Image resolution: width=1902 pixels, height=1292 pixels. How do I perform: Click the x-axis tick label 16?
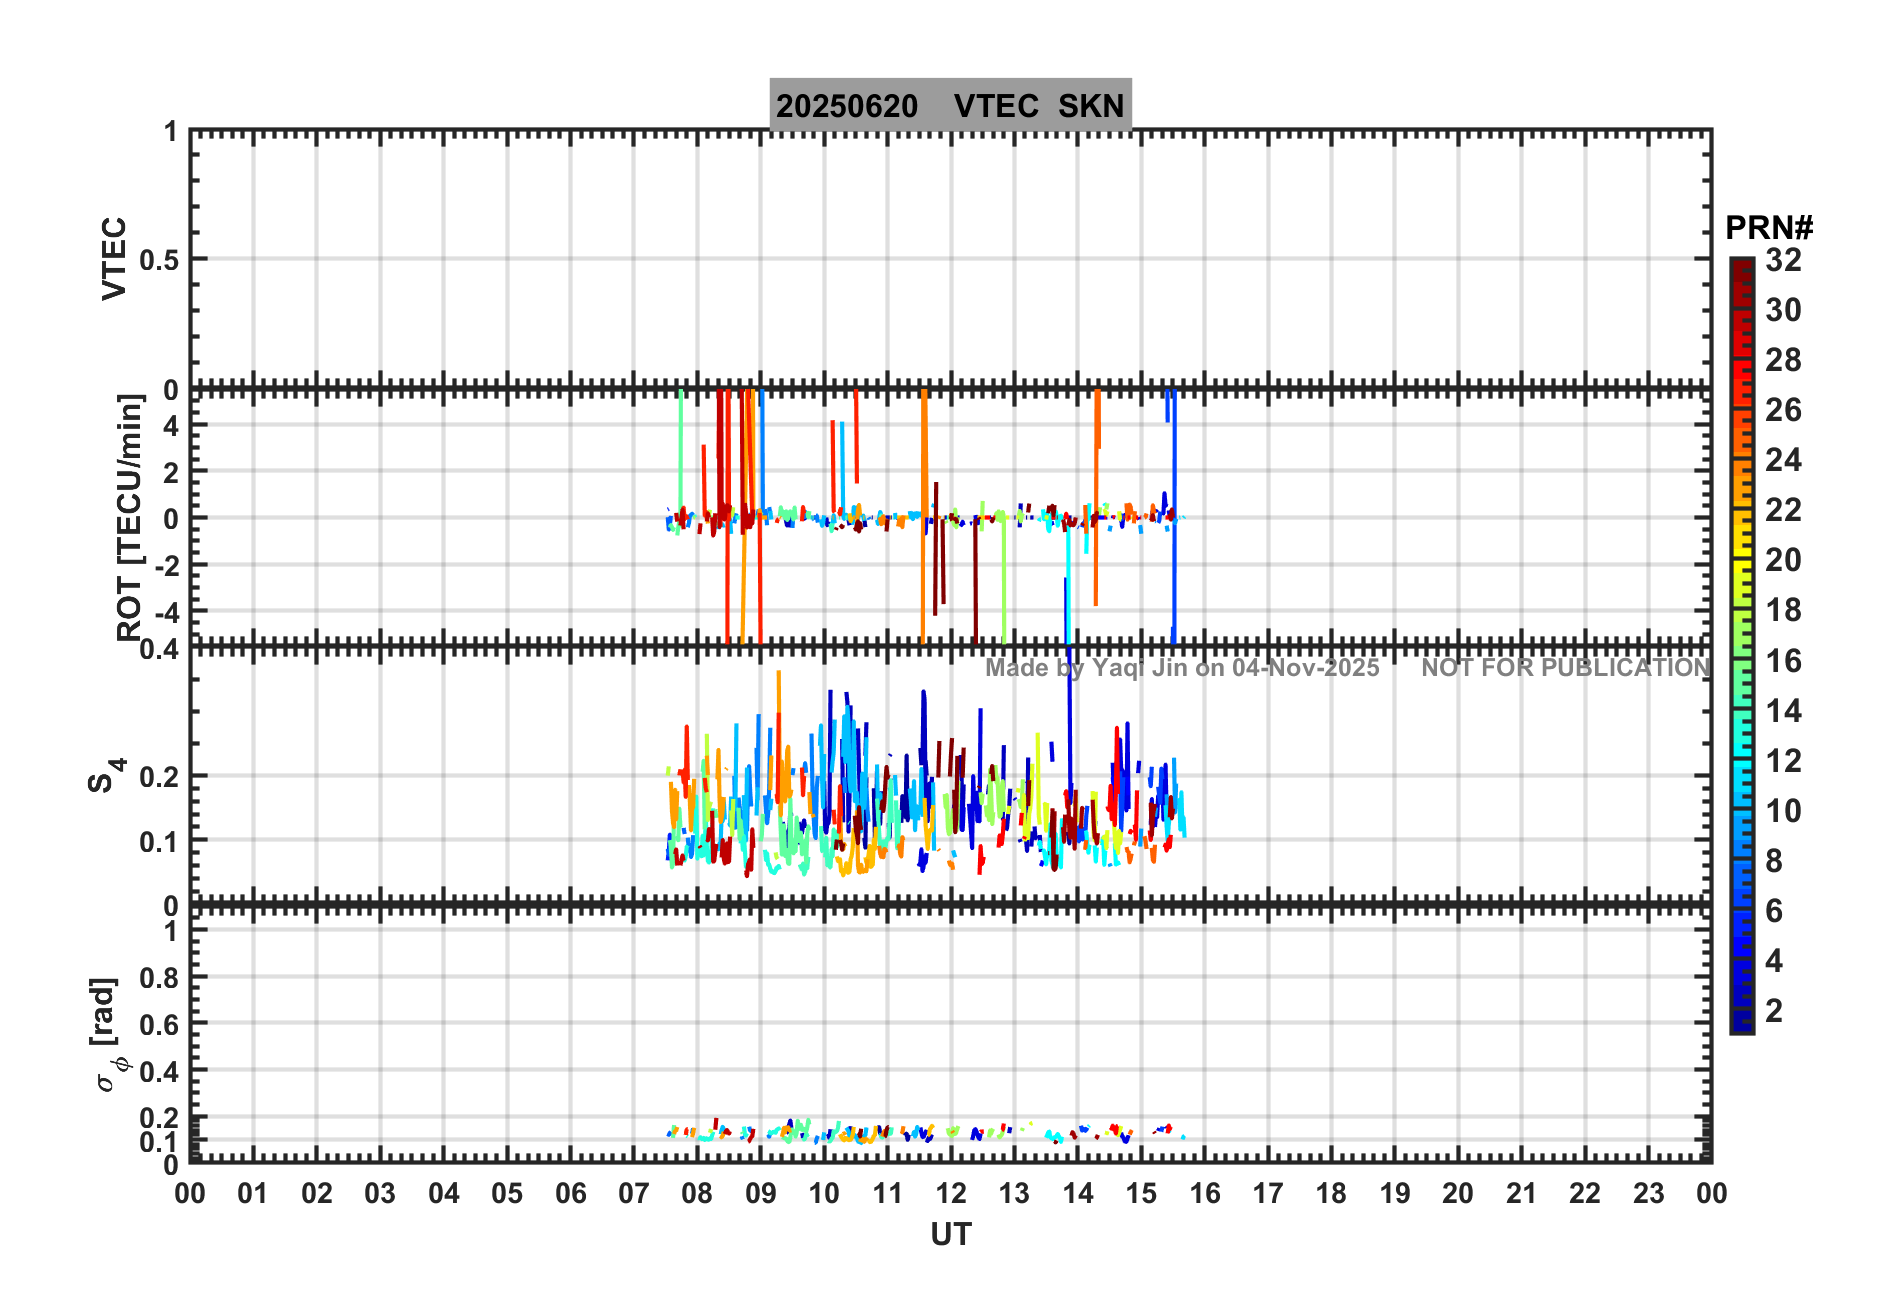(1205, 1194)
